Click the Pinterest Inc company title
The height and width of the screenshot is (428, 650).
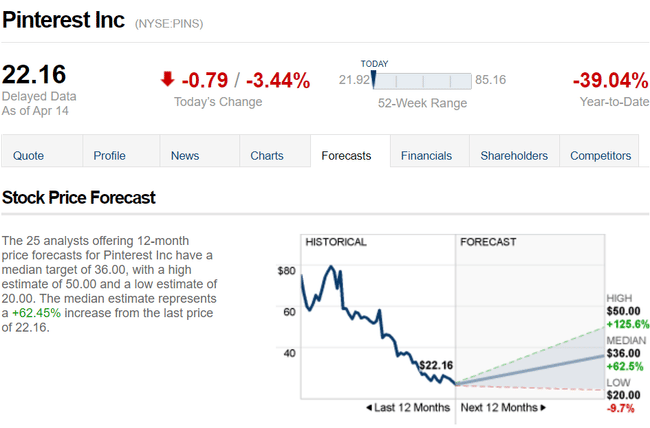[63, 21]
